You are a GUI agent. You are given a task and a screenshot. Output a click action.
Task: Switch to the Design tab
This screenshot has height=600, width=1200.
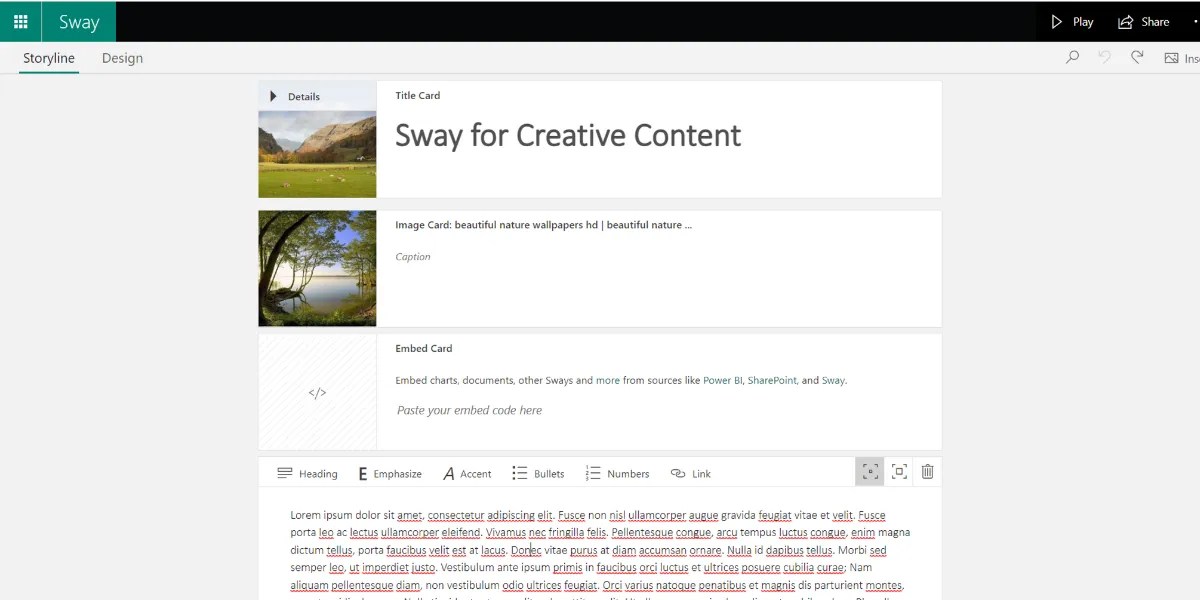[122, 58]
